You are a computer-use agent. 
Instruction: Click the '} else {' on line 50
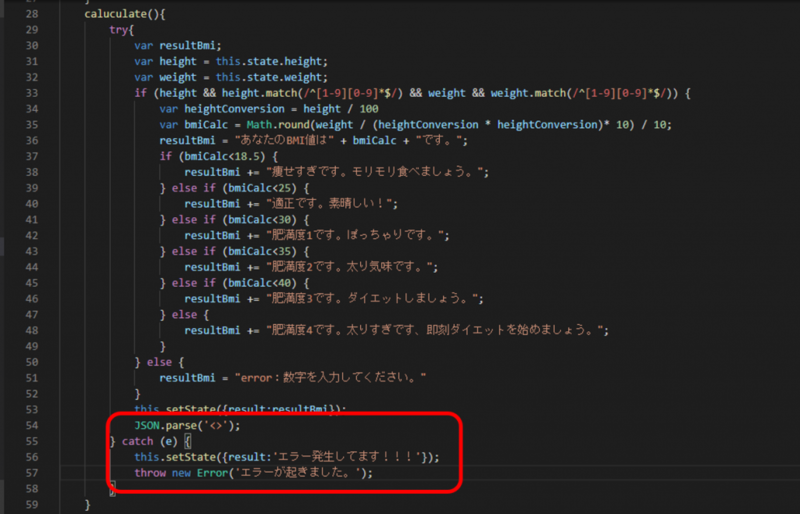[159, 362]
